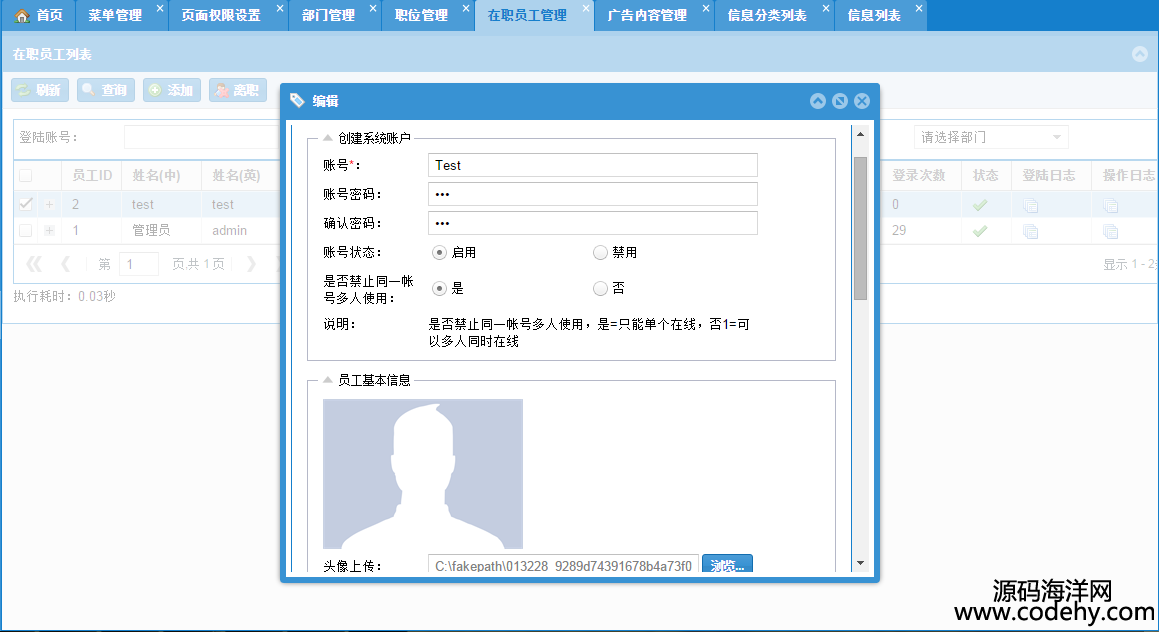Viewport: 1159px width, 632px height.
Task: Toggle the checkbox for 管理员 row
Action: [26, 231]
